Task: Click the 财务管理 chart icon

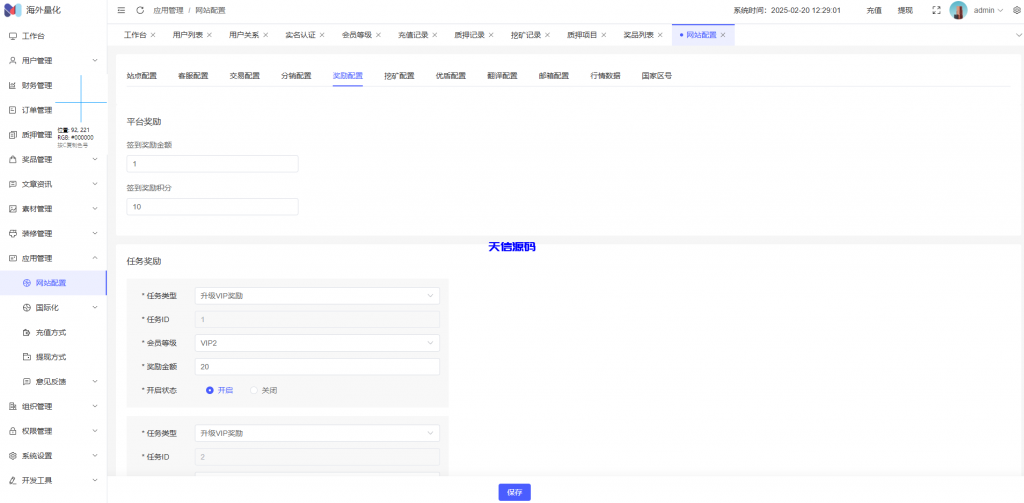Action: (12, 86)
